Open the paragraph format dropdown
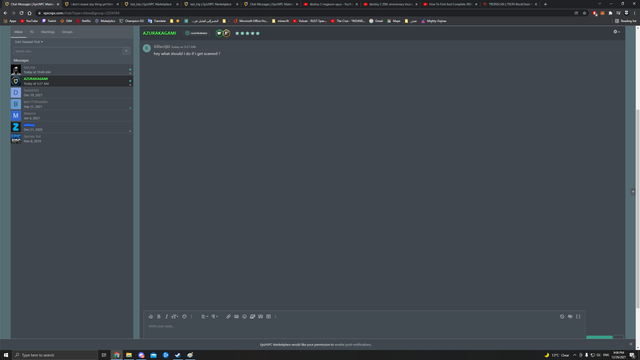Viewport: 640px width, 360px height. pyautogui.click(x=215, y=316)
